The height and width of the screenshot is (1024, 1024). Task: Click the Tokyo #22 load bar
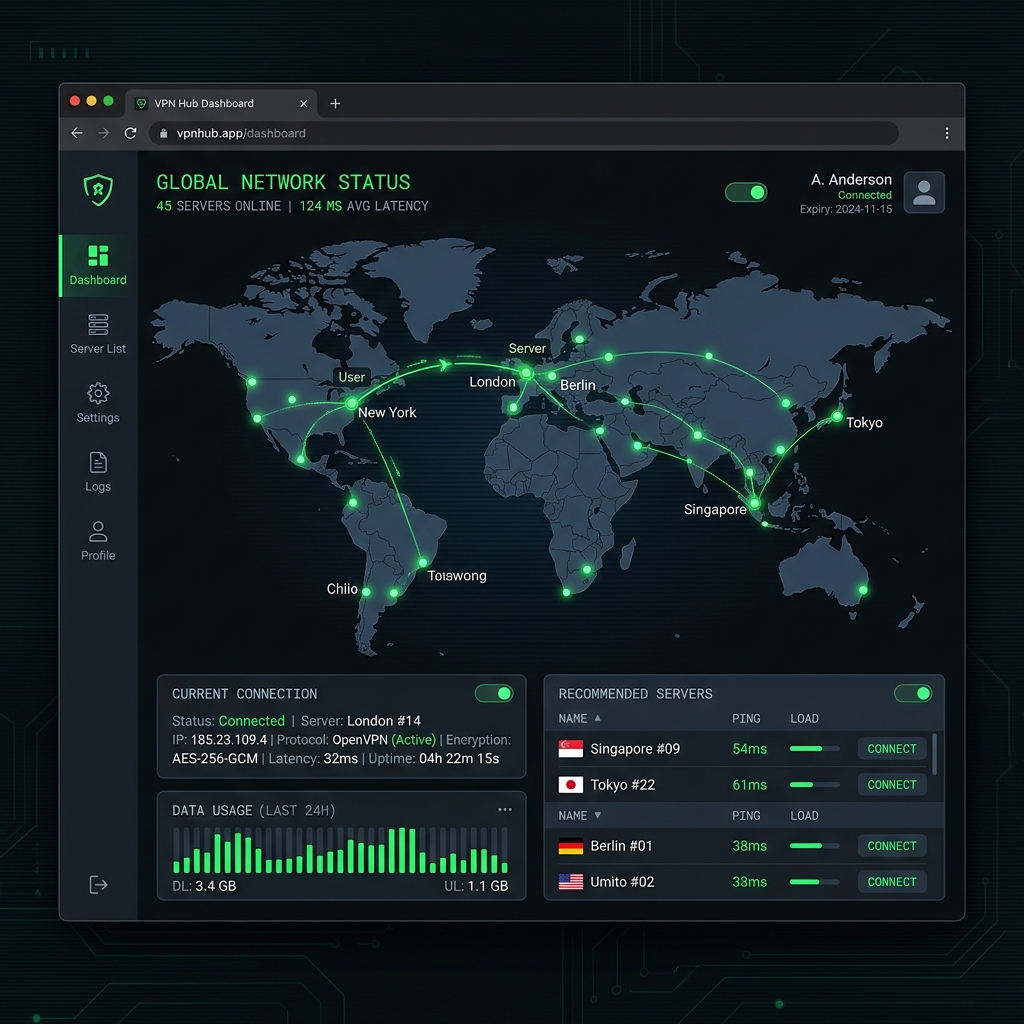(x=812, y=784)
